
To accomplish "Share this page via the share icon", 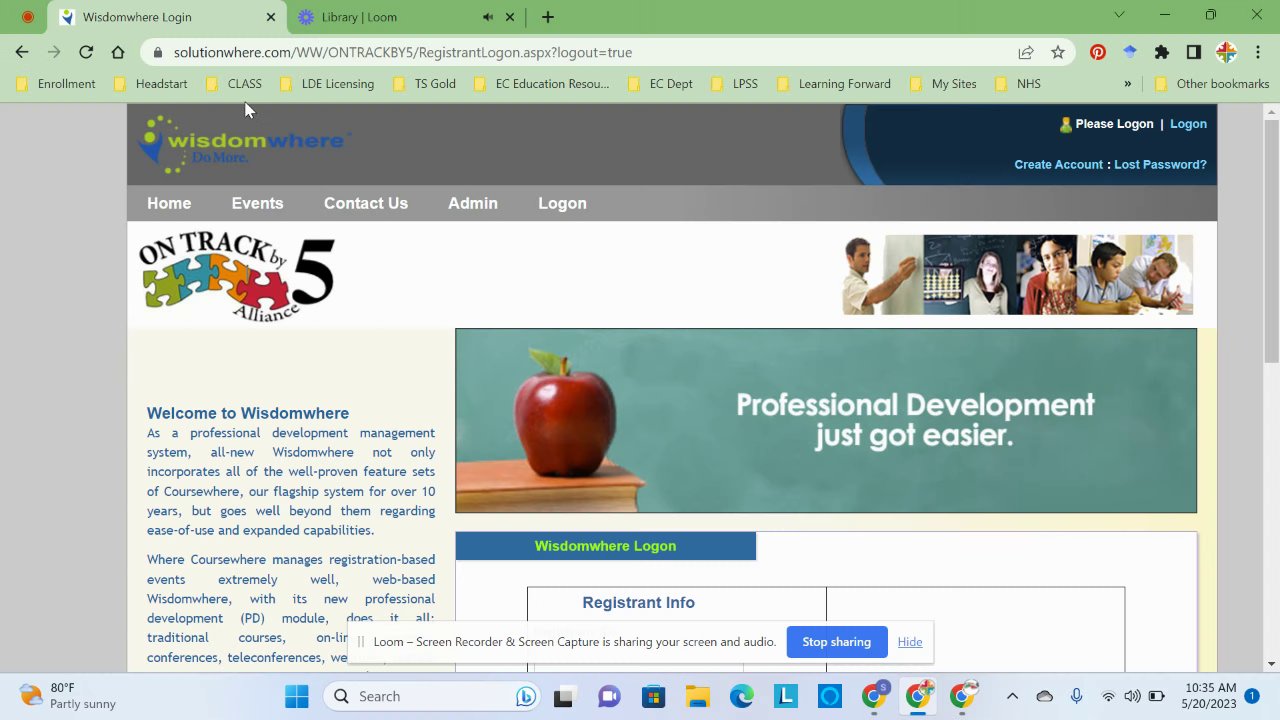I will pos(1026,52).
